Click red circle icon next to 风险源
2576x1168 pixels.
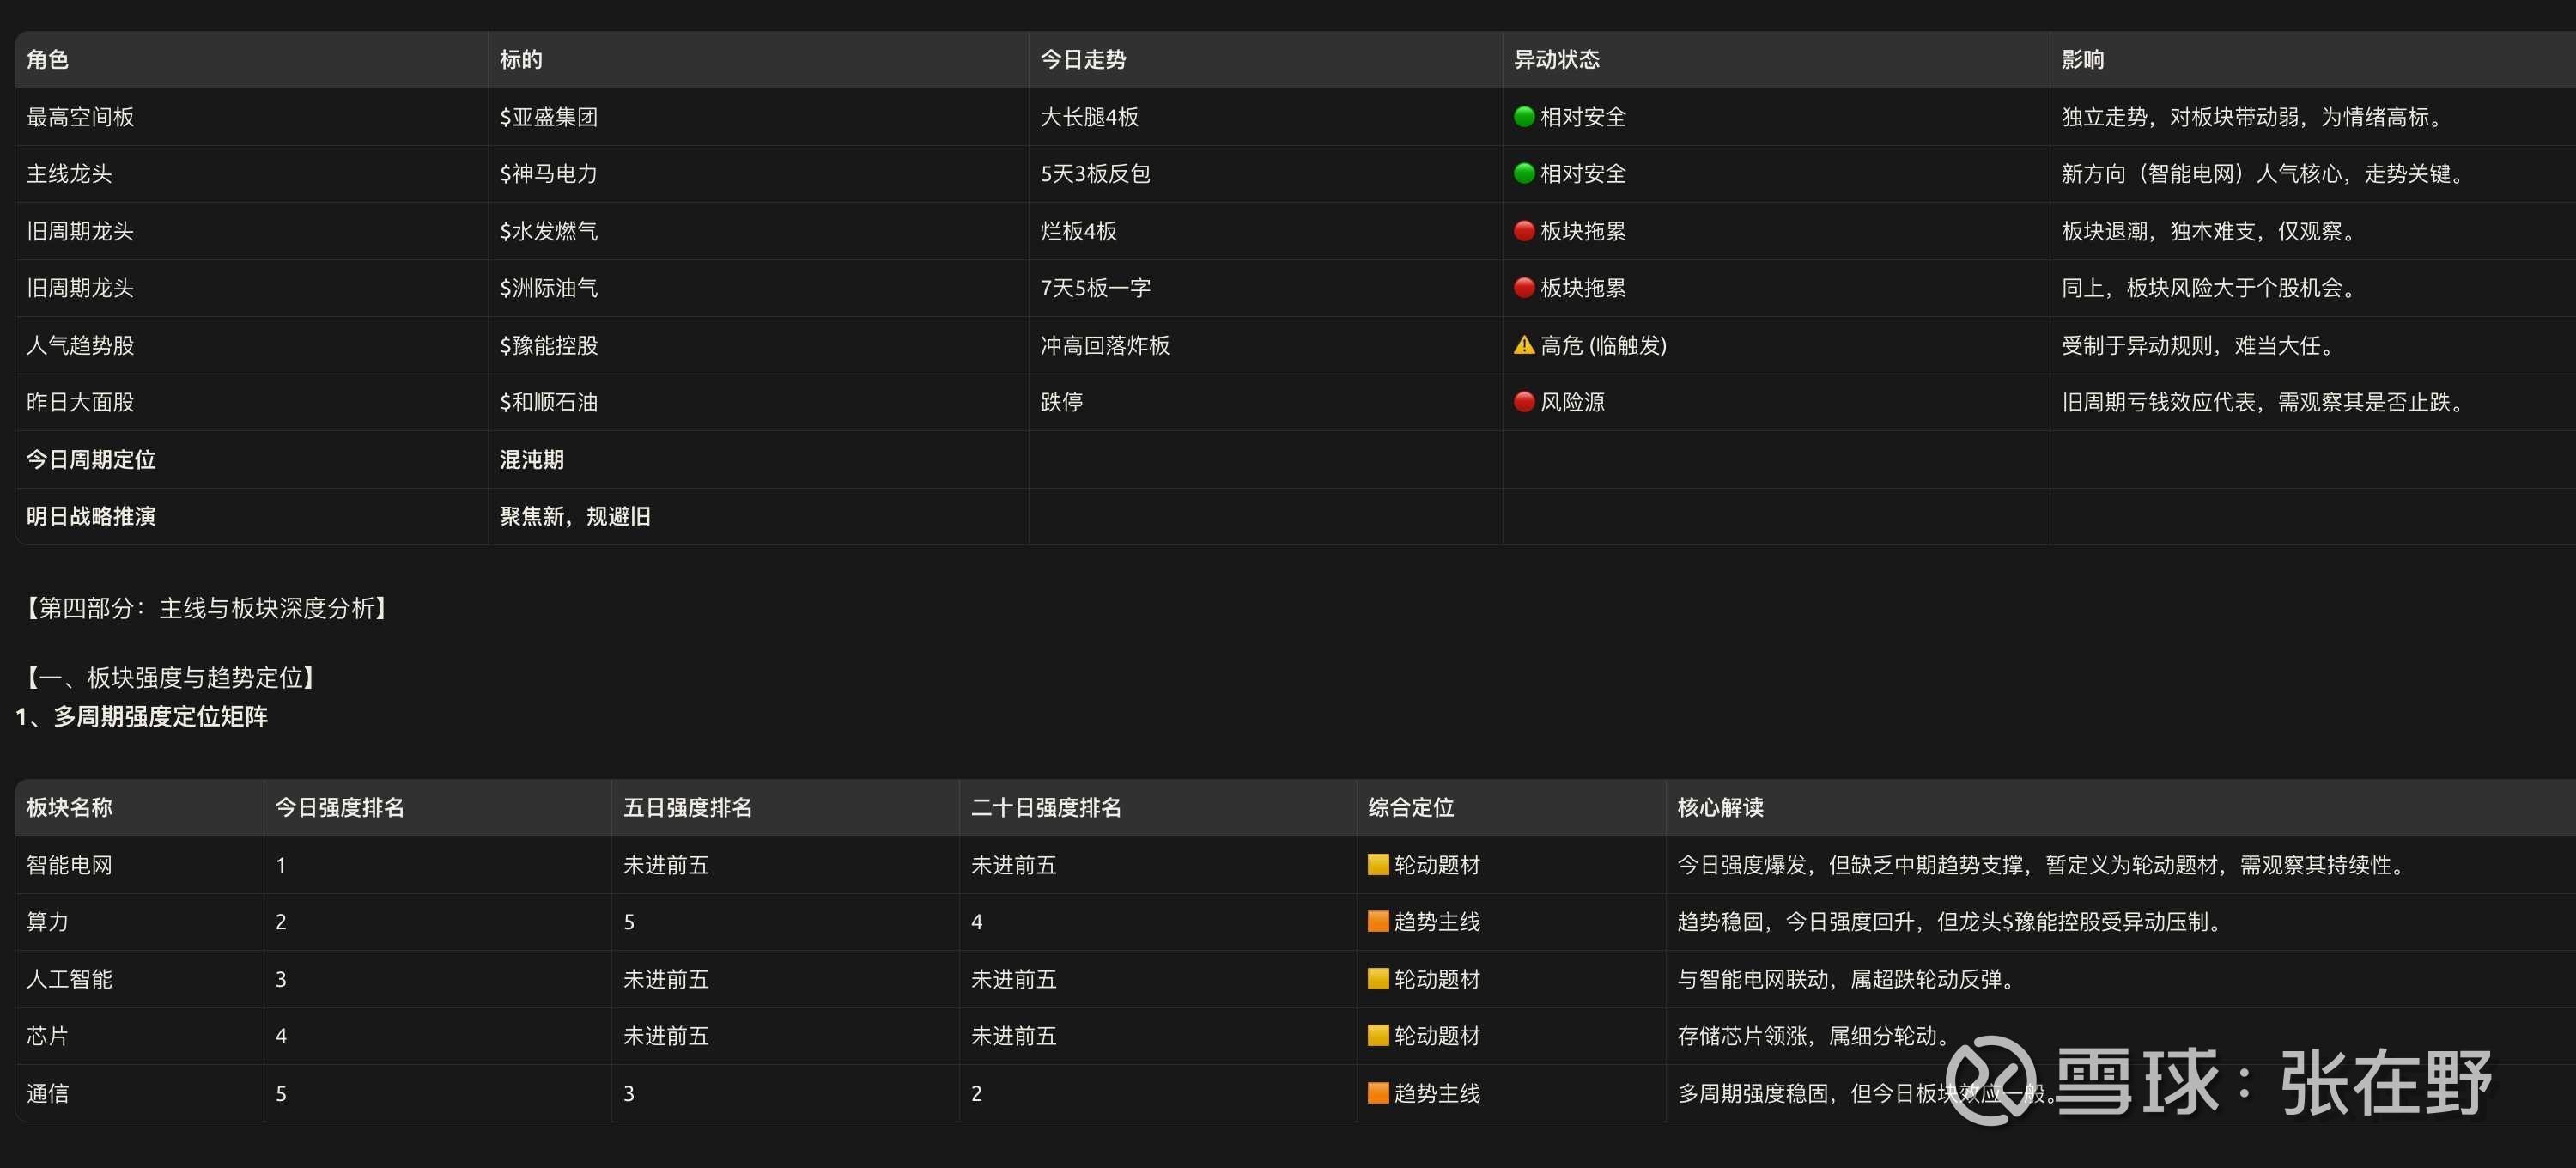1524,402
